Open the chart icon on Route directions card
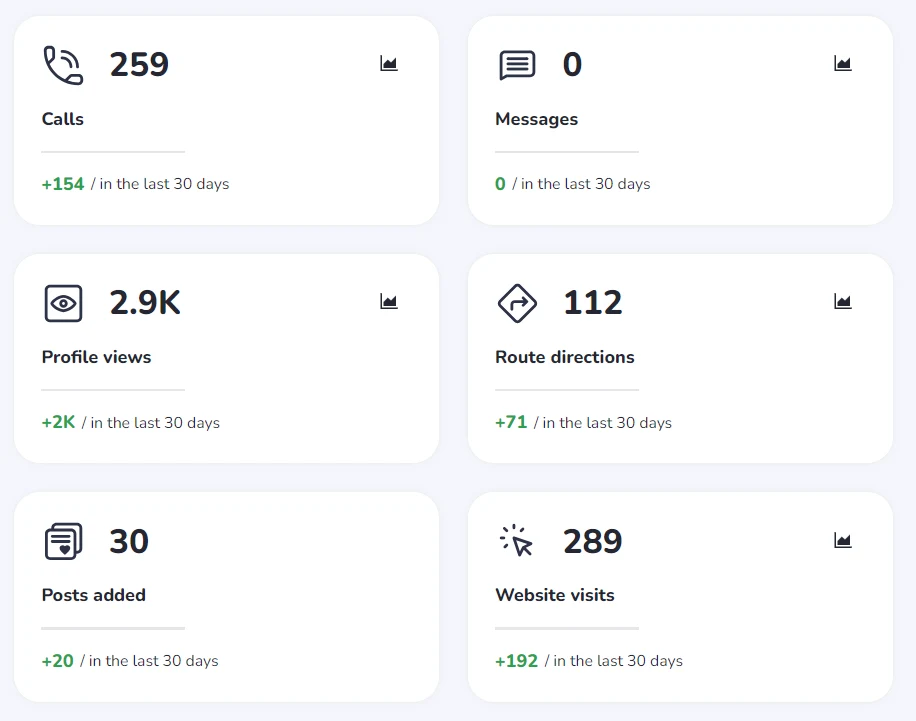The height and width of the screenshot is (721, 916). point(842,301)
